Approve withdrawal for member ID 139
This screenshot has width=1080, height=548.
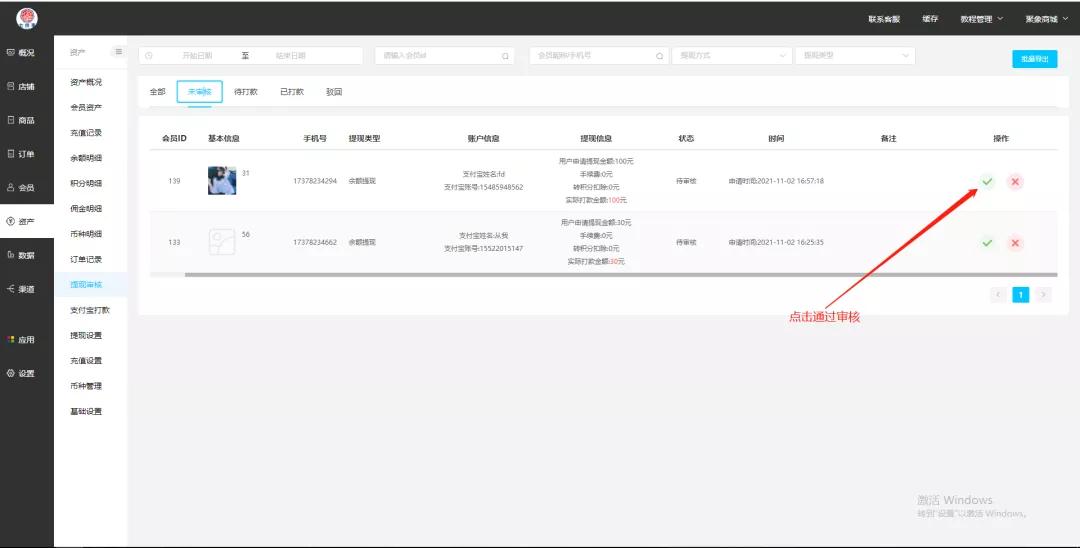(x=987, y=182)
